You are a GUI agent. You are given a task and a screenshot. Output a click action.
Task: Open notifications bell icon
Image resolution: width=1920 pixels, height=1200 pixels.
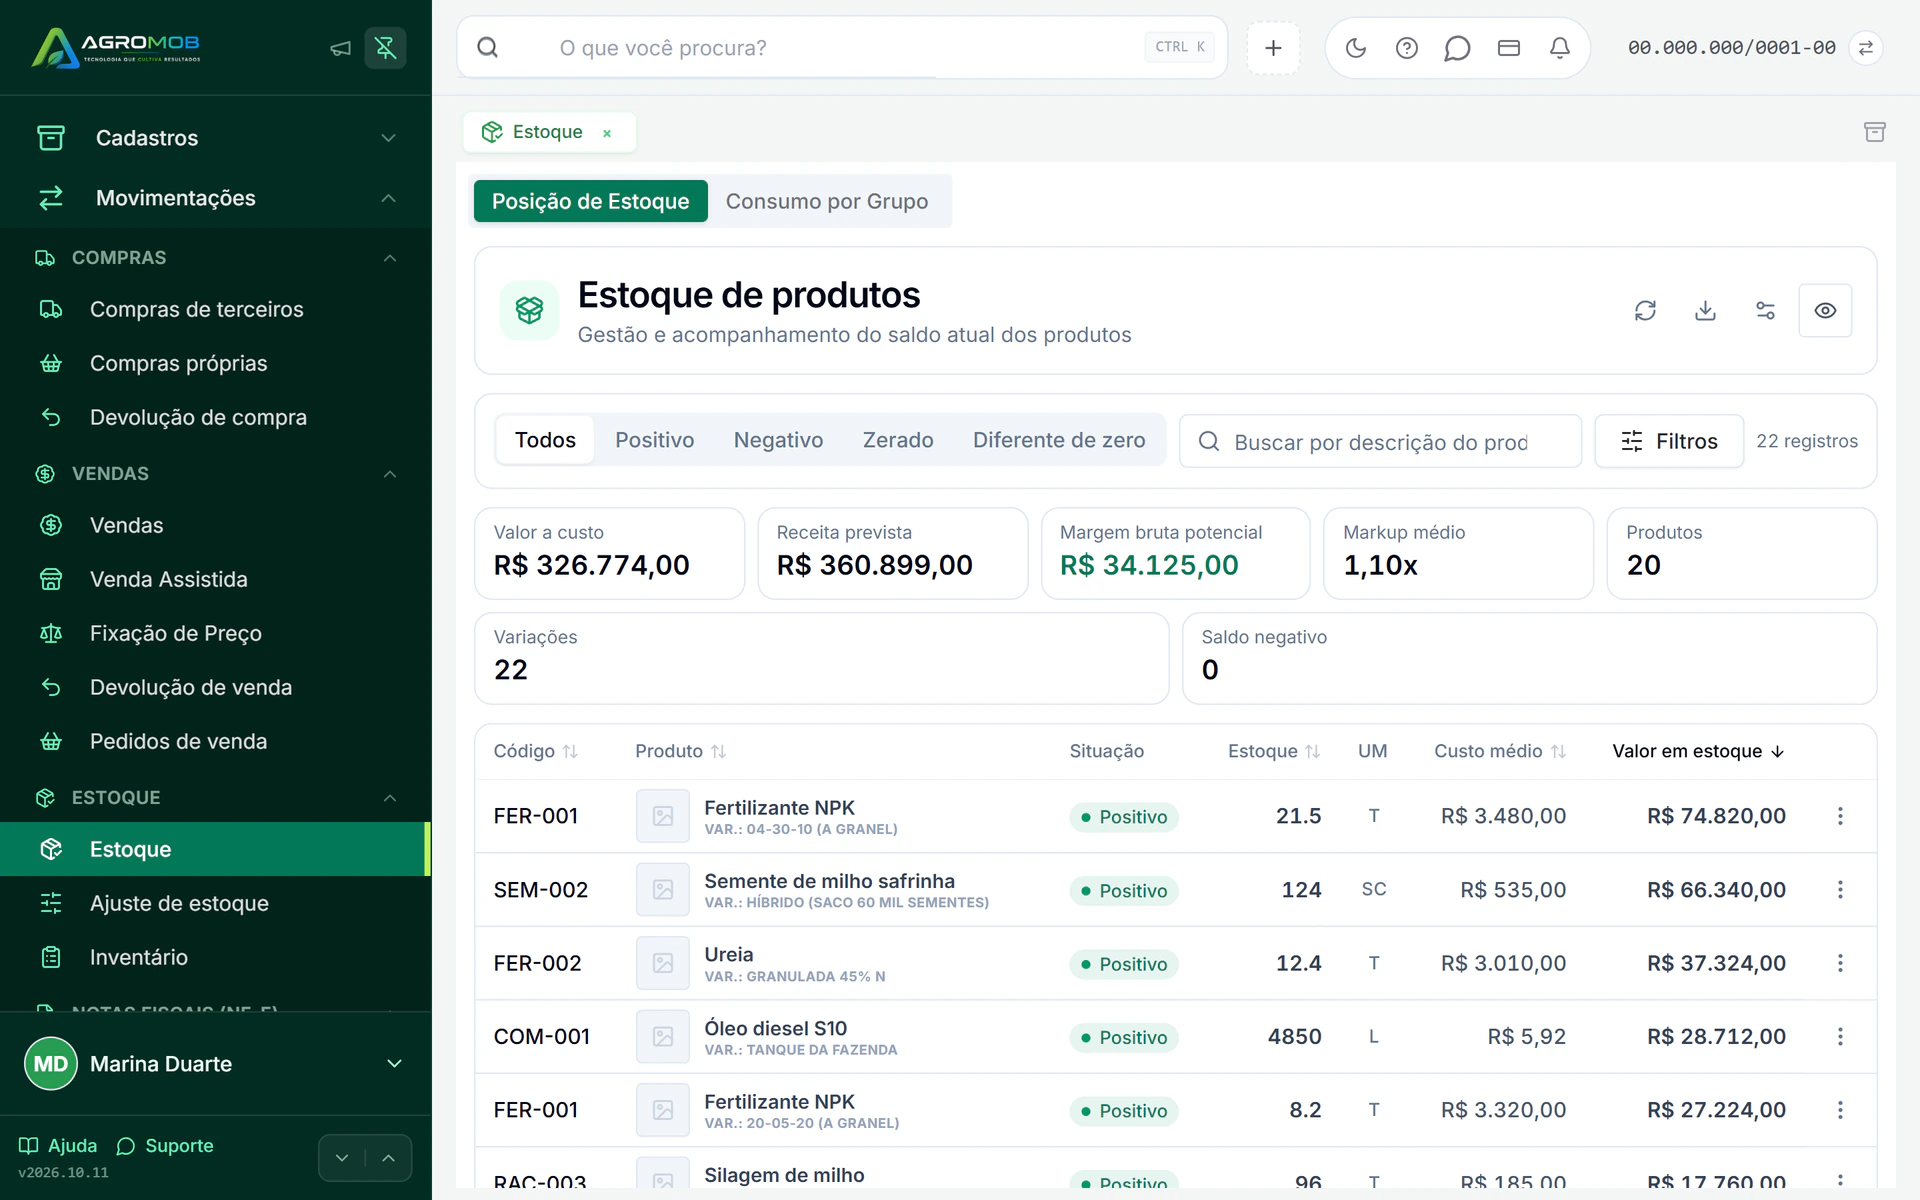(1560, 48)
